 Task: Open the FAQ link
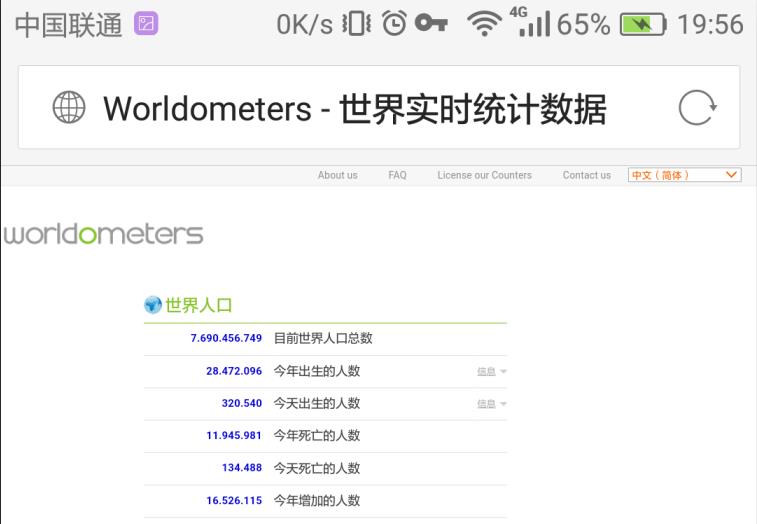(x=397, y=175)
